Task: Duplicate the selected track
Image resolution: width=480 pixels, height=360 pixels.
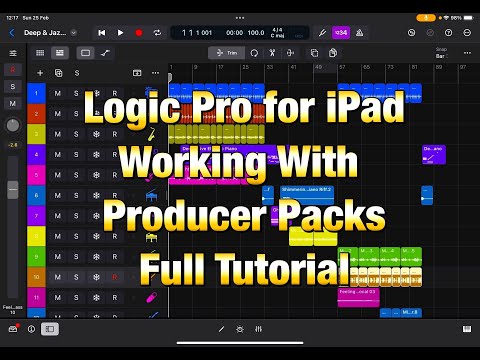Action: tap(58, 73)
